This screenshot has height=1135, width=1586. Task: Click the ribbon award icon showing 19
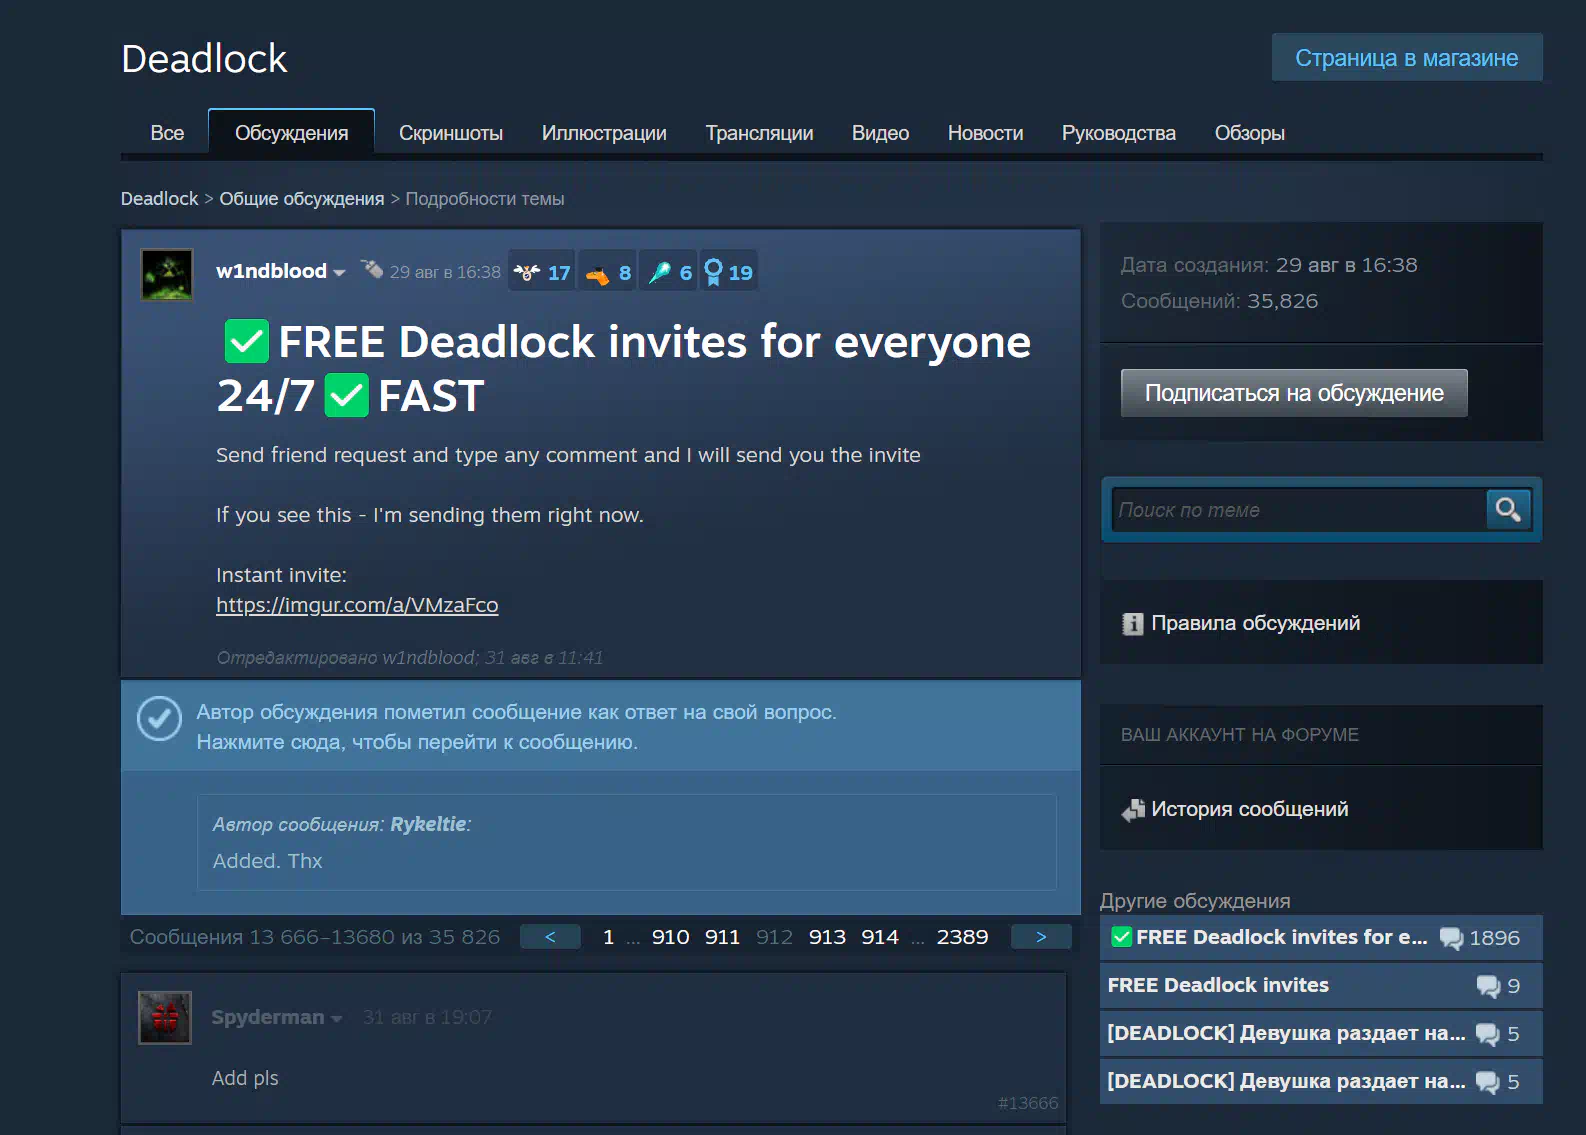point(713,272)
